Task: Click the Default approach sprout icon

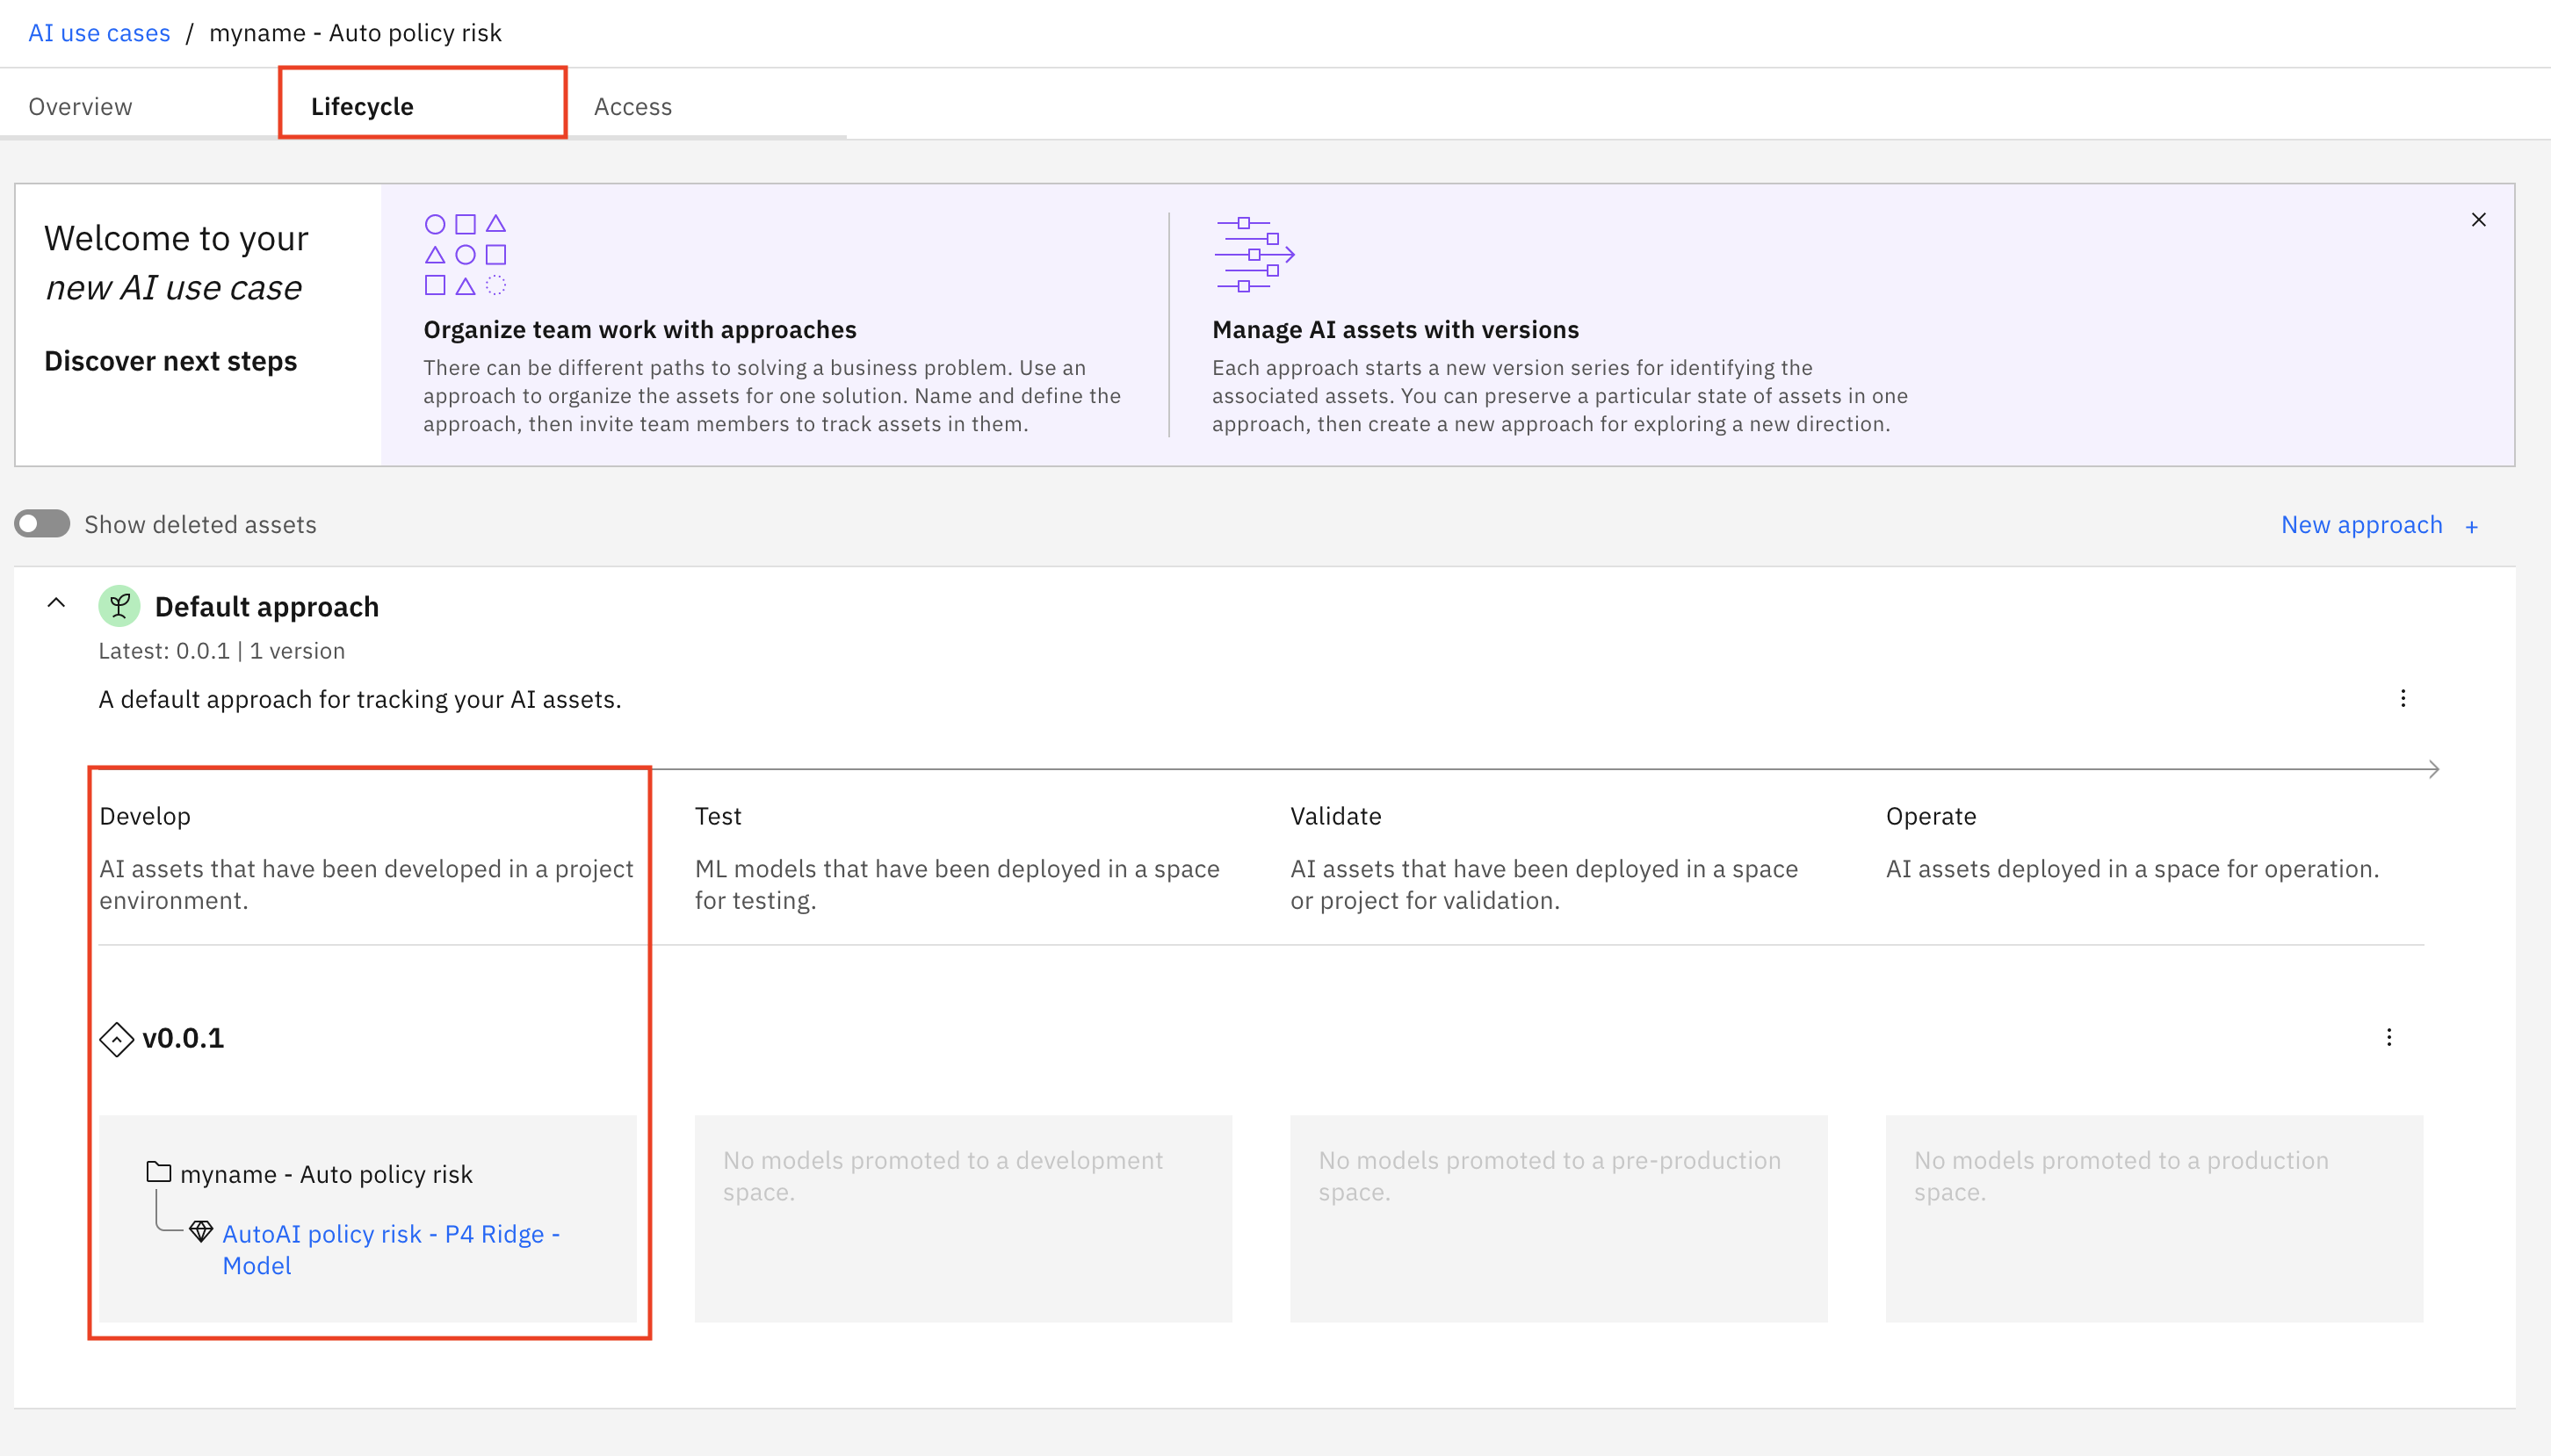Action: click(x=119, y=606)
